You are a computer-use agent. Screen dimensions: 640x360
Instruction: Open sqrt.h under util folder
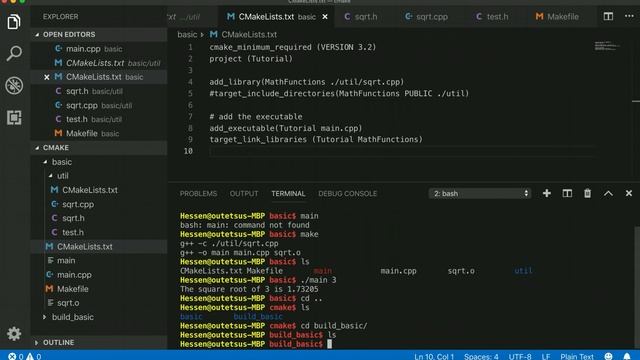99,218
